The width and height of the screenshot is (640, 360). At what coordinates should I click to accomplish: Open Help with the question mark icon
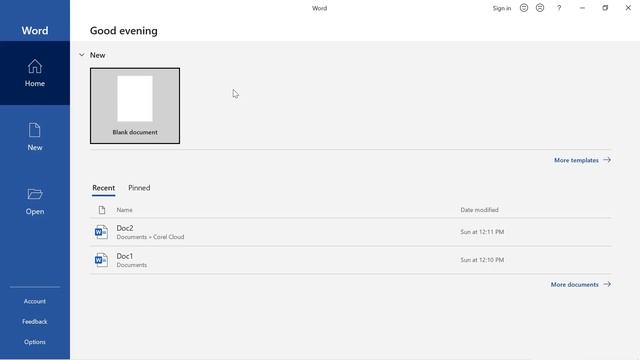click(559, 8)
